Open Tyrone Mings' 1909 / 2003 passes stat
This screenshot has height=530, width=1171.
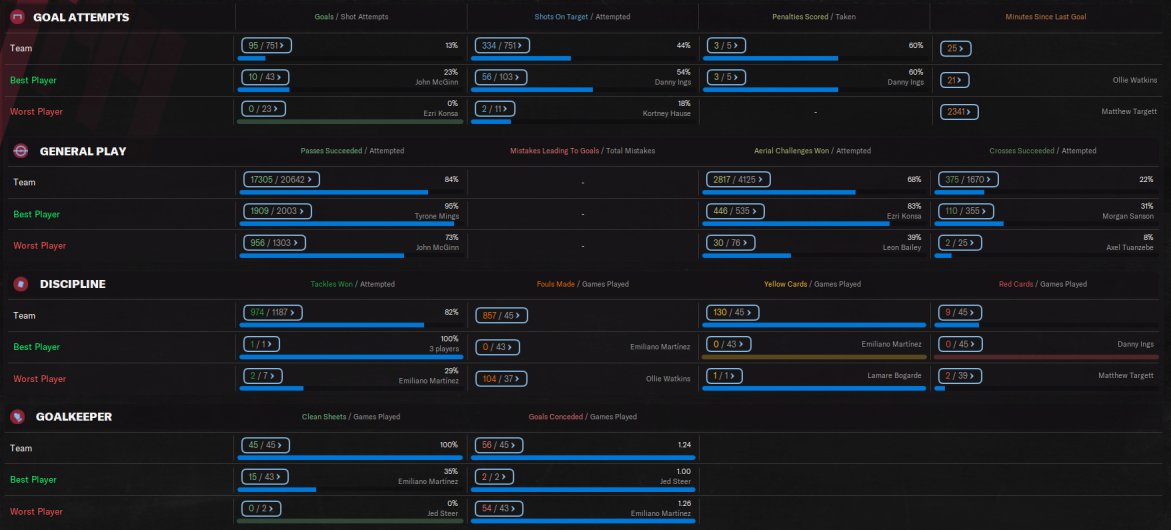277,211
